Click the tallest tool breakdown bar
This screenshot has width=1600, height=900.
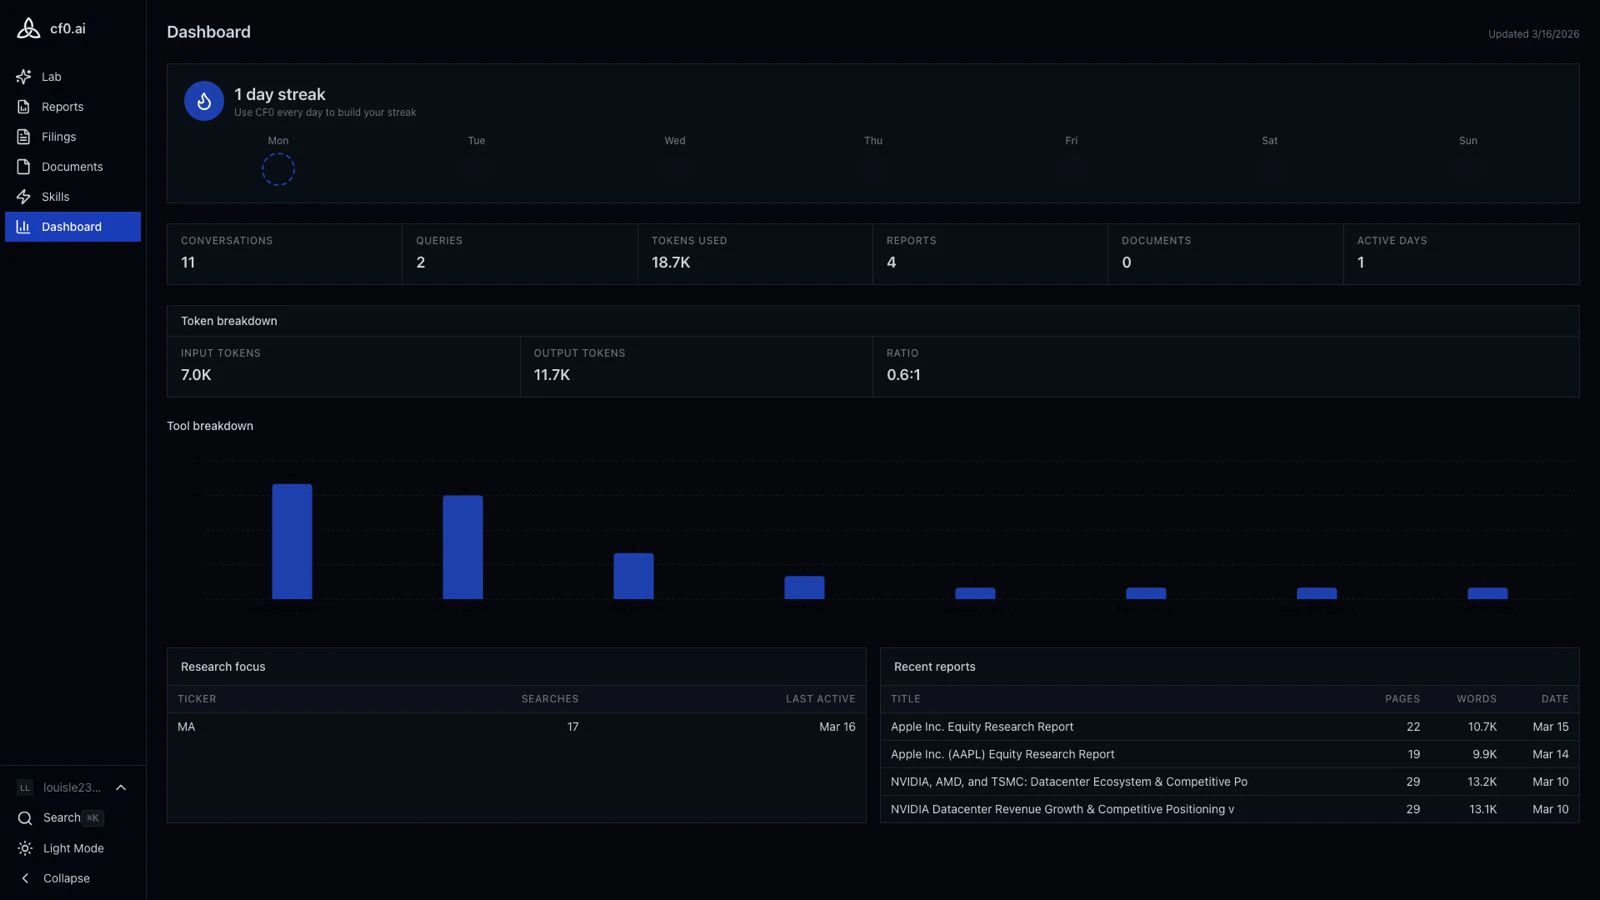[x=292, y=542]
